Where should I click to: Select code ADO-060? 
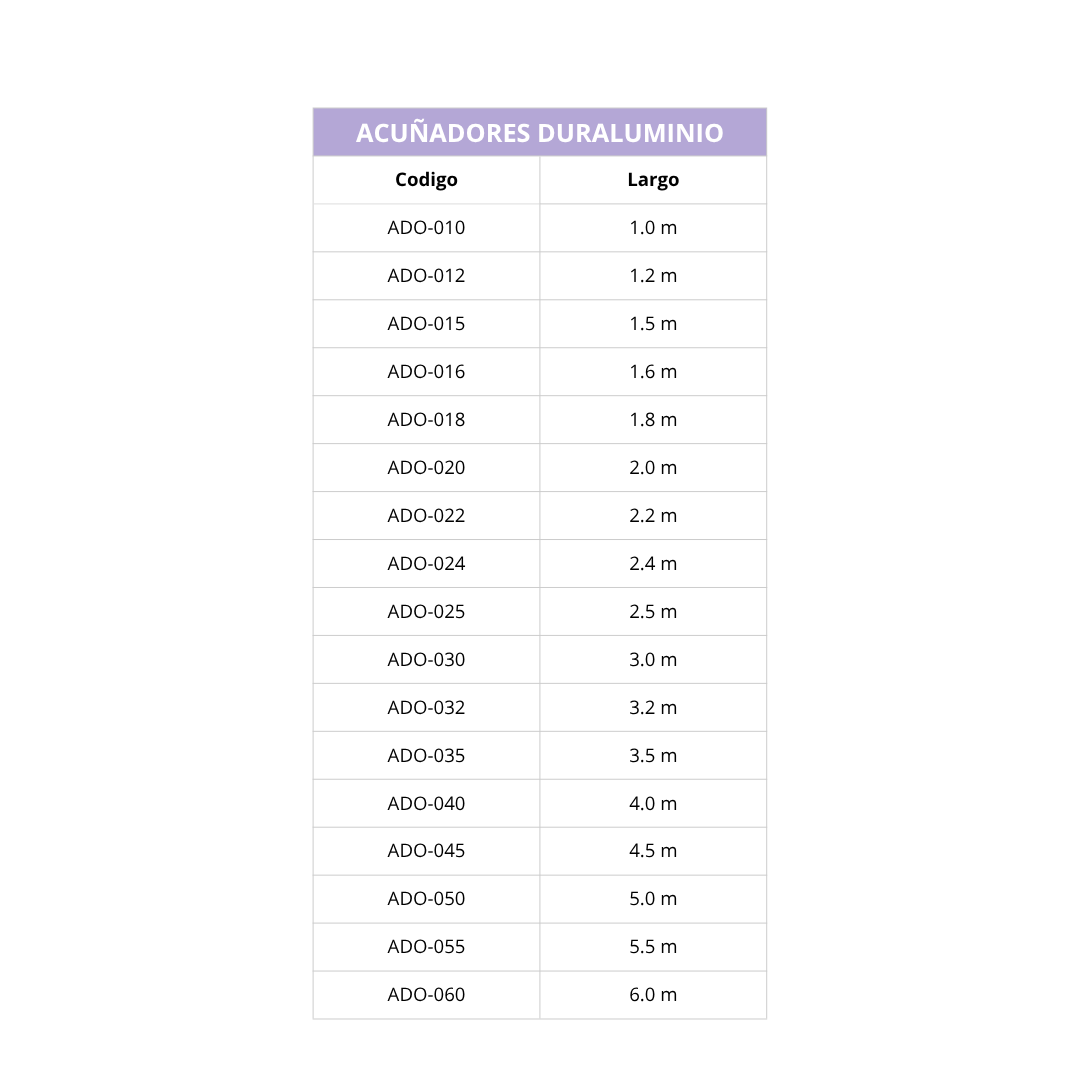coord(426,995)
